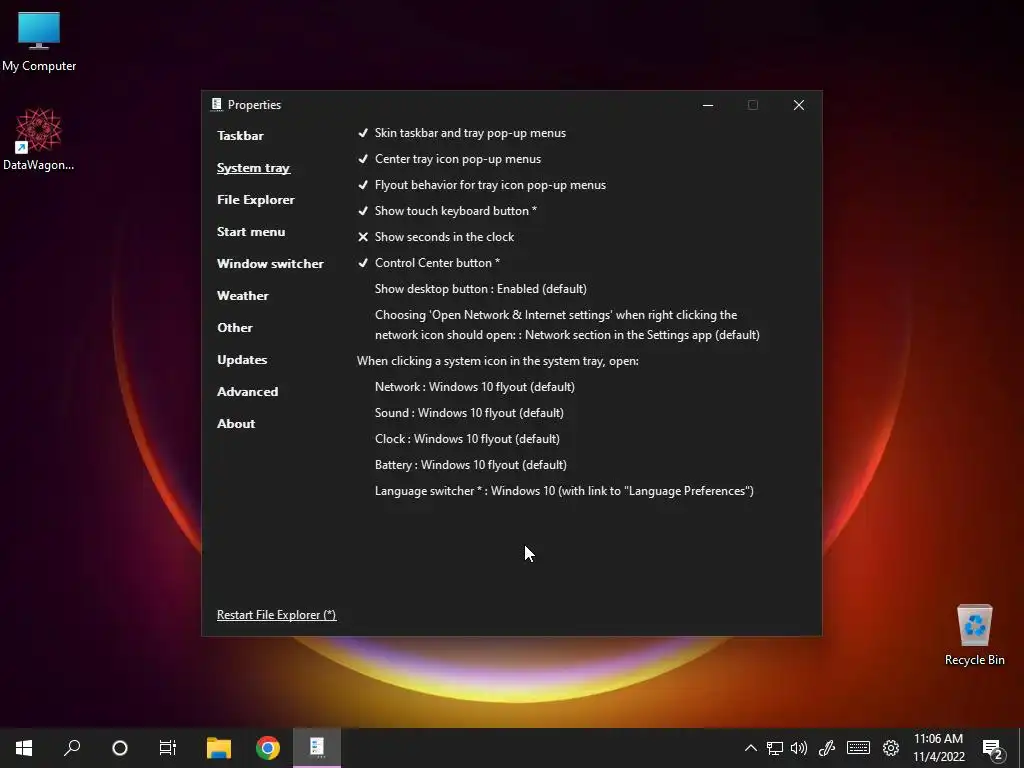Open the System tray settings section
Screen dimensions: 1024x768
[x=253, y=168]
